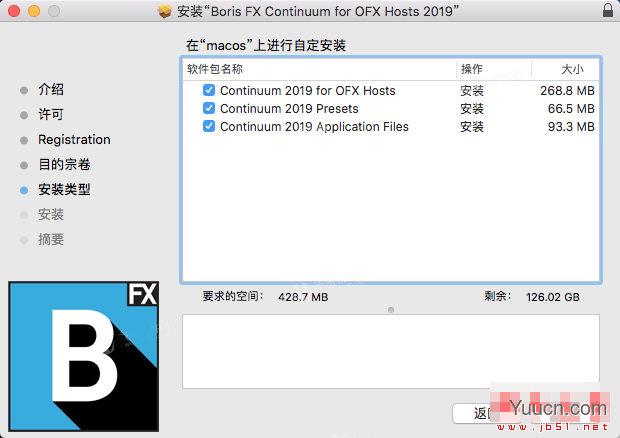
Task: Click the installer package icon in title
Action: pos(165,11)
